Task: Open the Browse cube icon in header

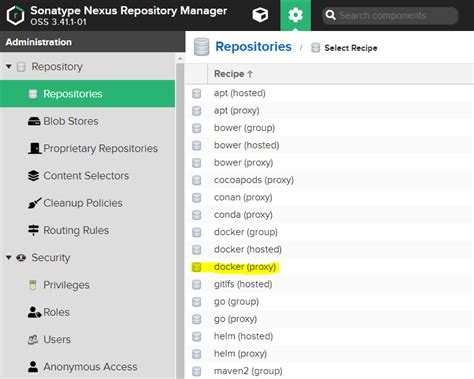Action: (x=260, y=15)
